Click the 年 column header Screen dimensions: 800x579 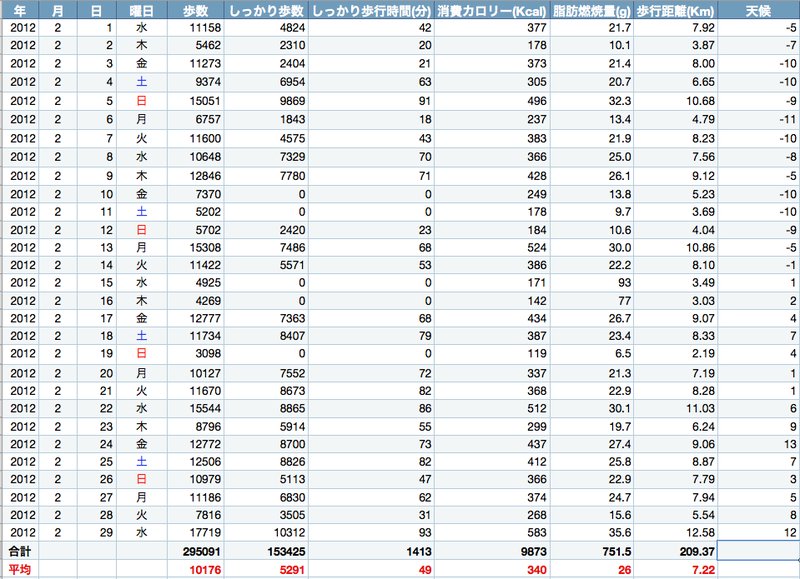pyautogui.click(x=19, y=11)
